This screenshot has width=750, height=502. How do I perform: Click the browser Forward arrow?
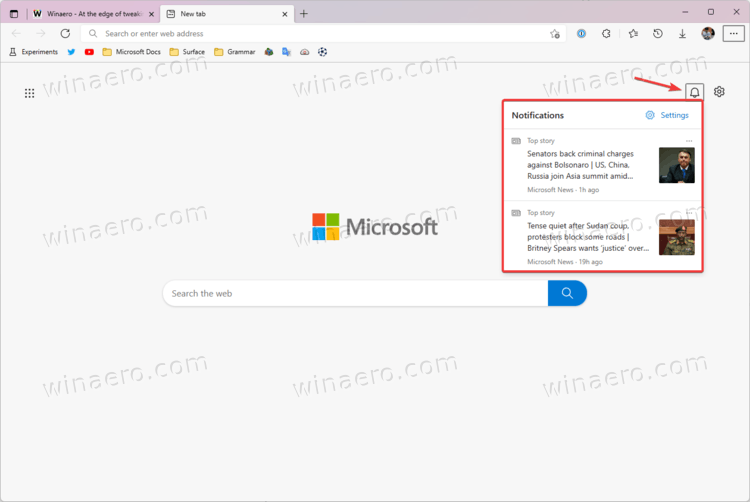click(41, 33)
